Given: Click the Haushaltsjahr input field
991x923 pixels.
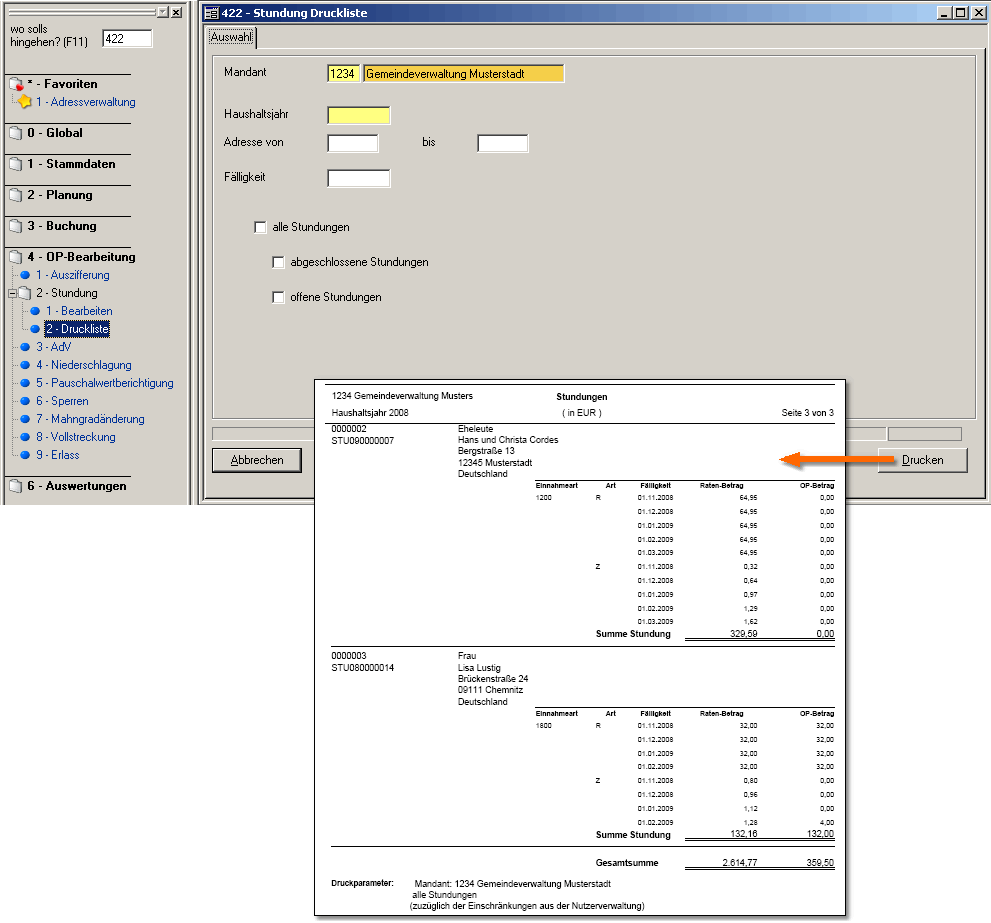Looking at the screenshot, I should (358, 115).
